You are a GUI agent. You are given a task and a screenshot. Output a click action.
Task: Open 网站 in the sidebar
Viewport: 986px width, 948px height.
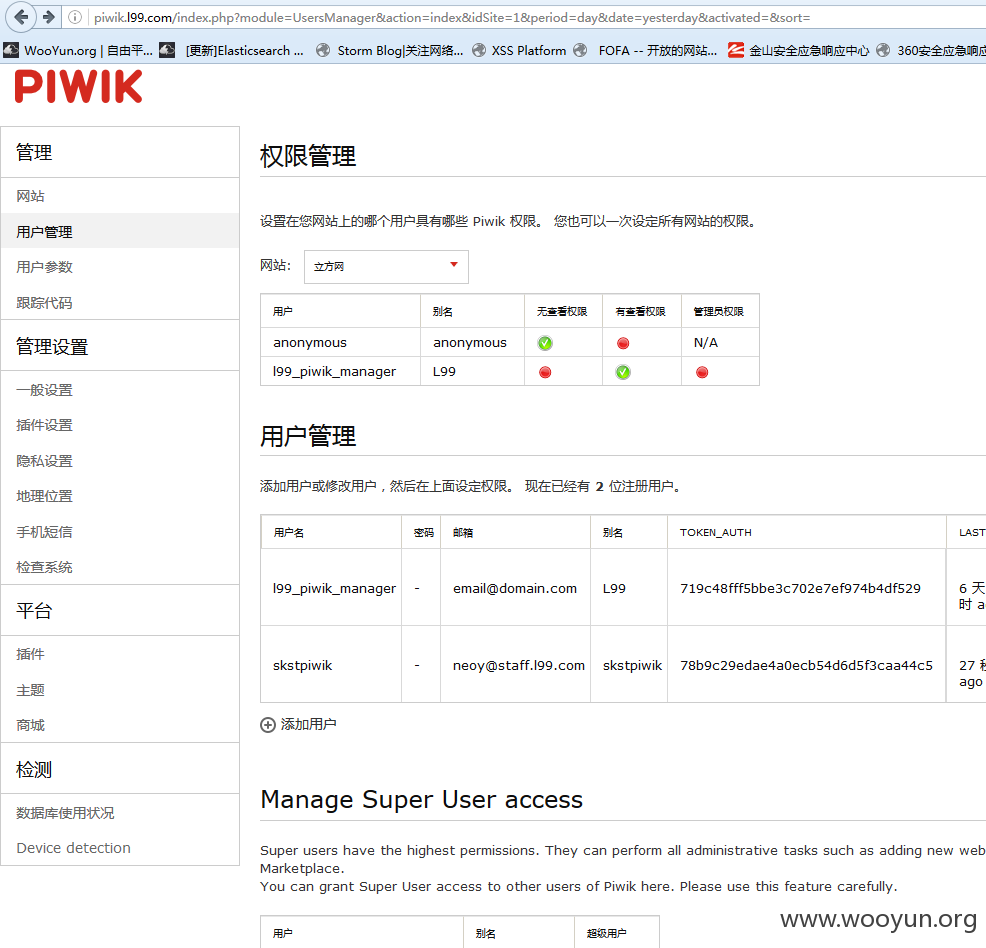30,196
